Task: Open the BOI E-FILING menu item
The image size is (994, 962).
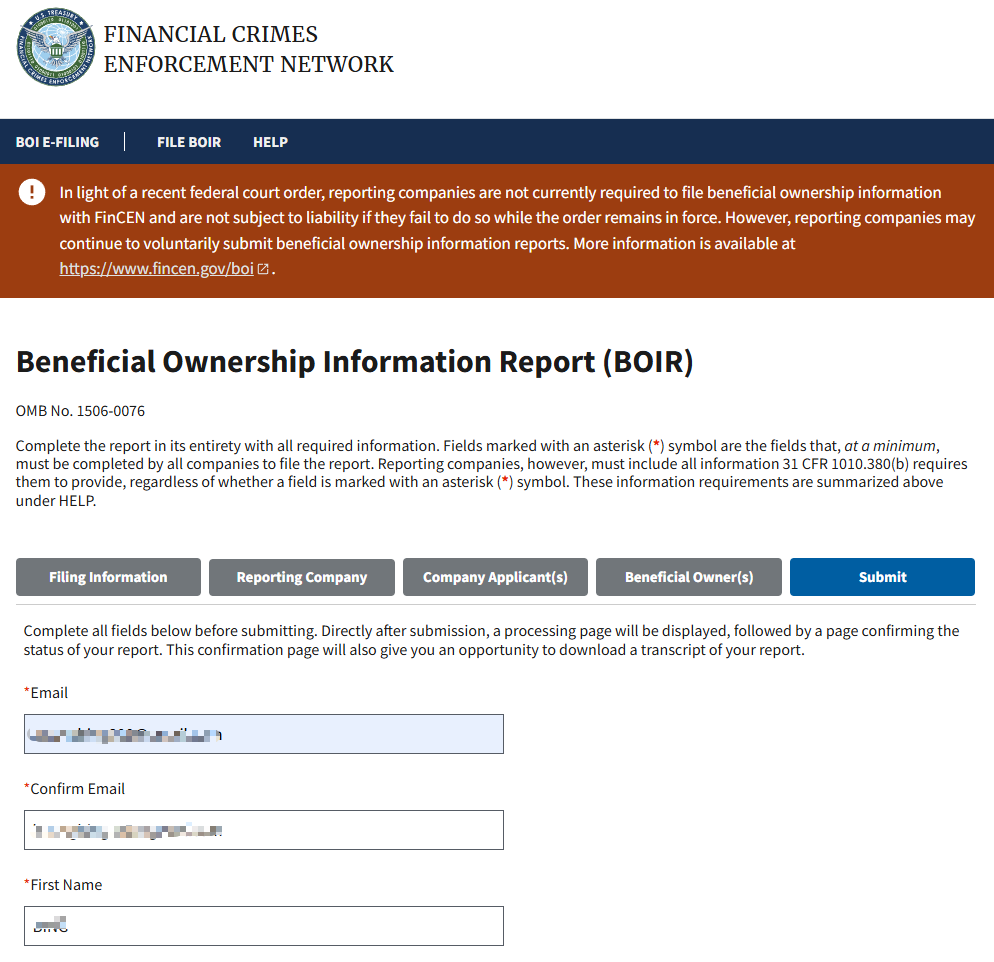Action: (x=57, y=142)
